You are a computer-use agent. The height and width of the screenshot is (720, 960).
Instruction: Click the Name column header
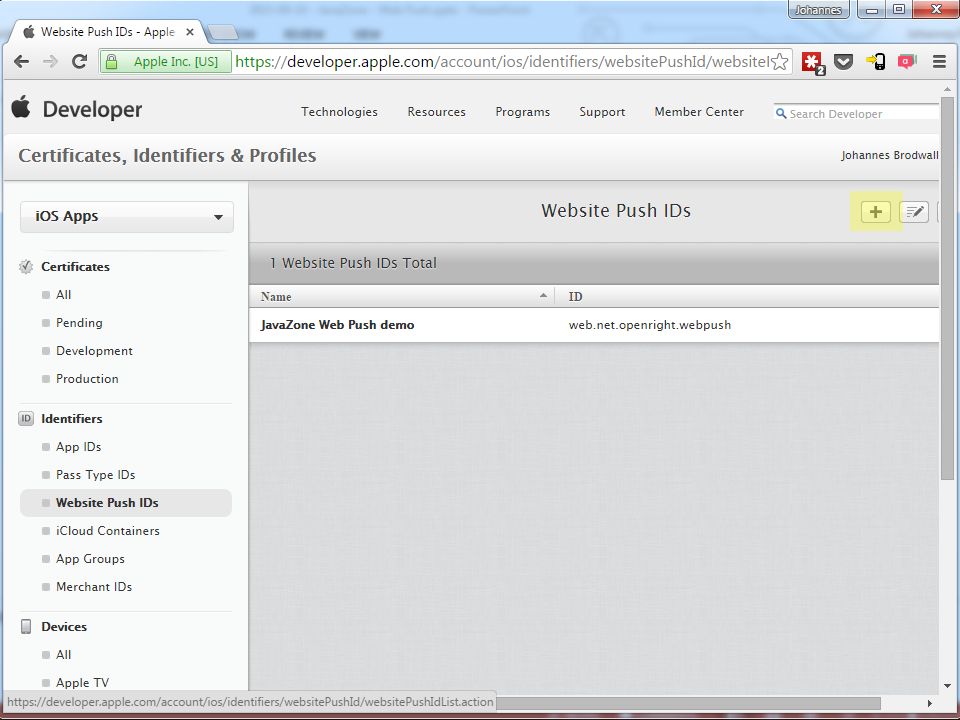coord(276,296)
